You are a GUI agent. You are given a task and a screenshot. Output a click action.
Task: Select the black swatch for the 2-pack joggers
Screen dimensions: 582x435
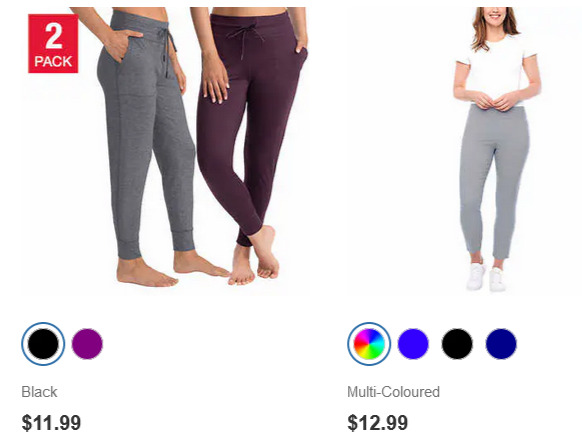43,344
